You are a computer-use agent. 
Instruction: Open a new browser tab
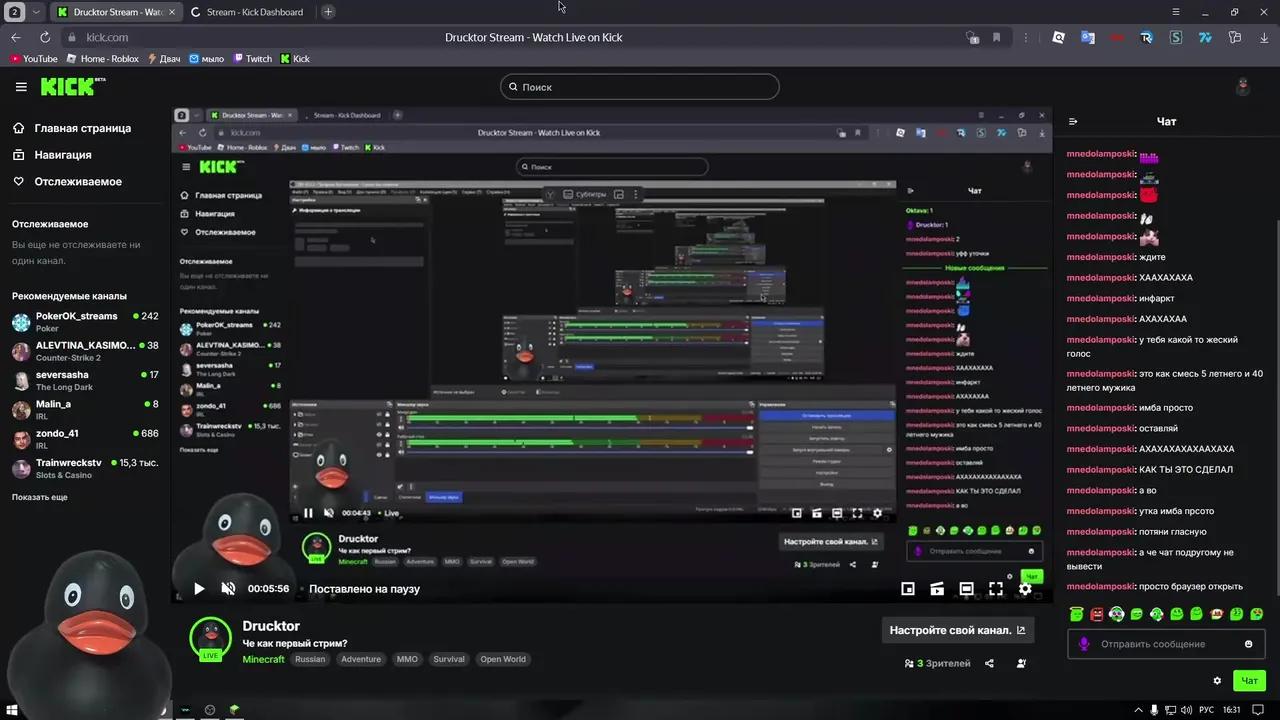(328, 12)
